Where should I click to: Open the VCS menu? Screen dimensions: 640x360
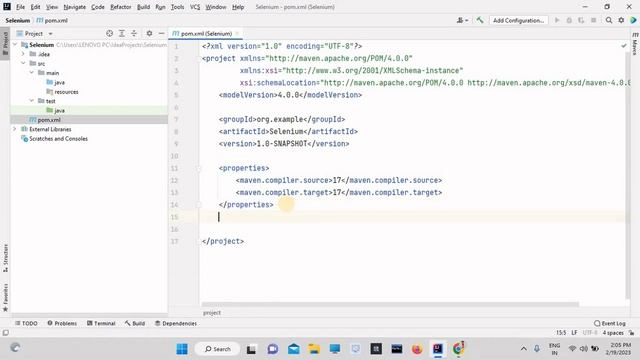click(195, 7)
